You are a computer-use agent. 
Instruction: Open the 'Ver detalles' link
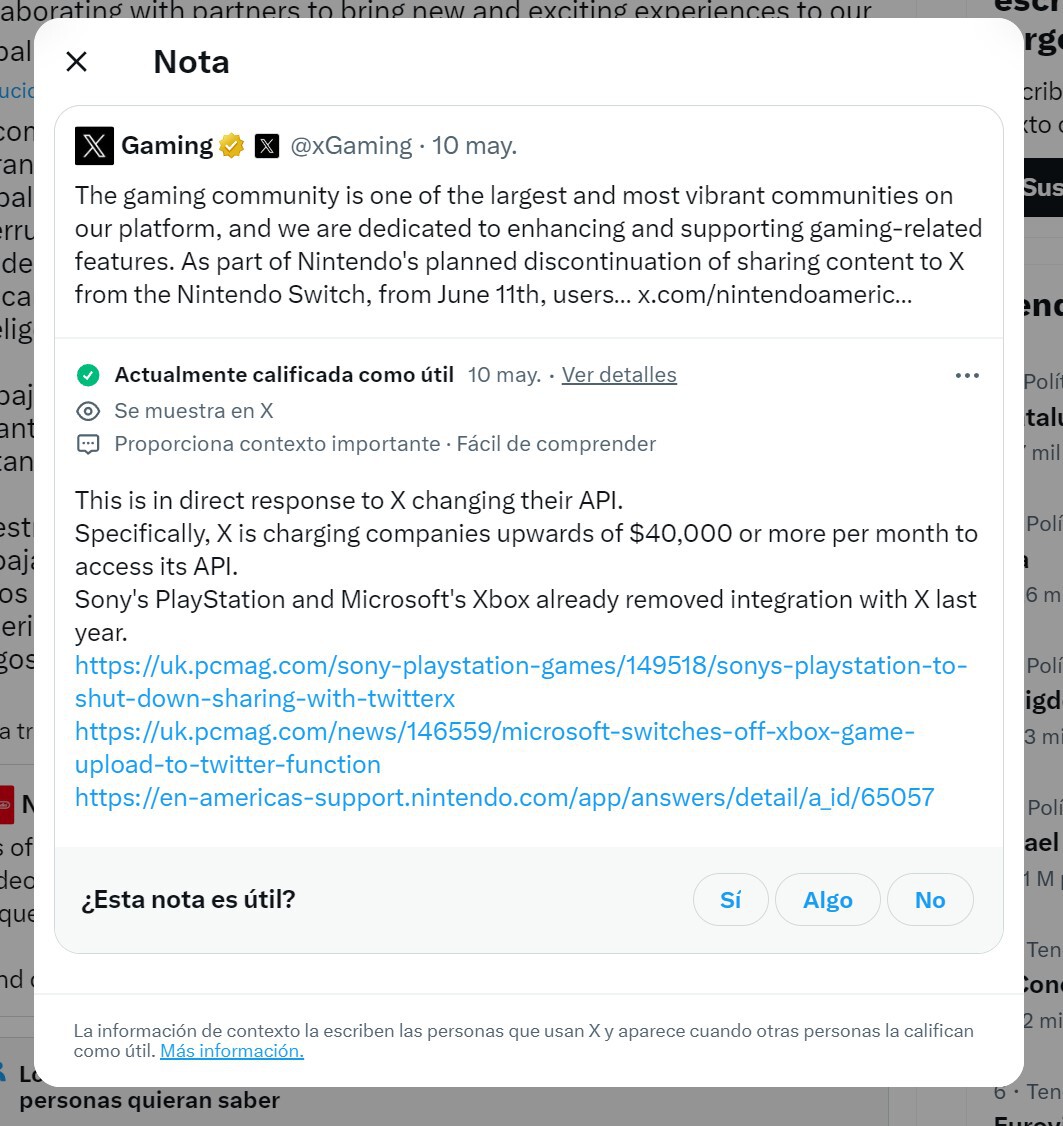(x=619, y=375)
